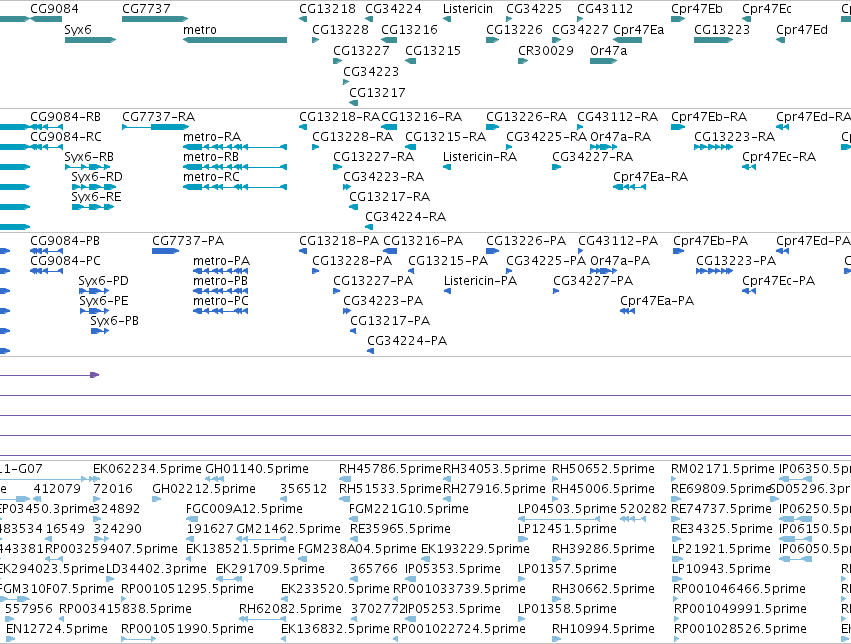The image size is (851, 644).
Task: Click transcript CG13223-RA
Action: (x=714, y=147)
